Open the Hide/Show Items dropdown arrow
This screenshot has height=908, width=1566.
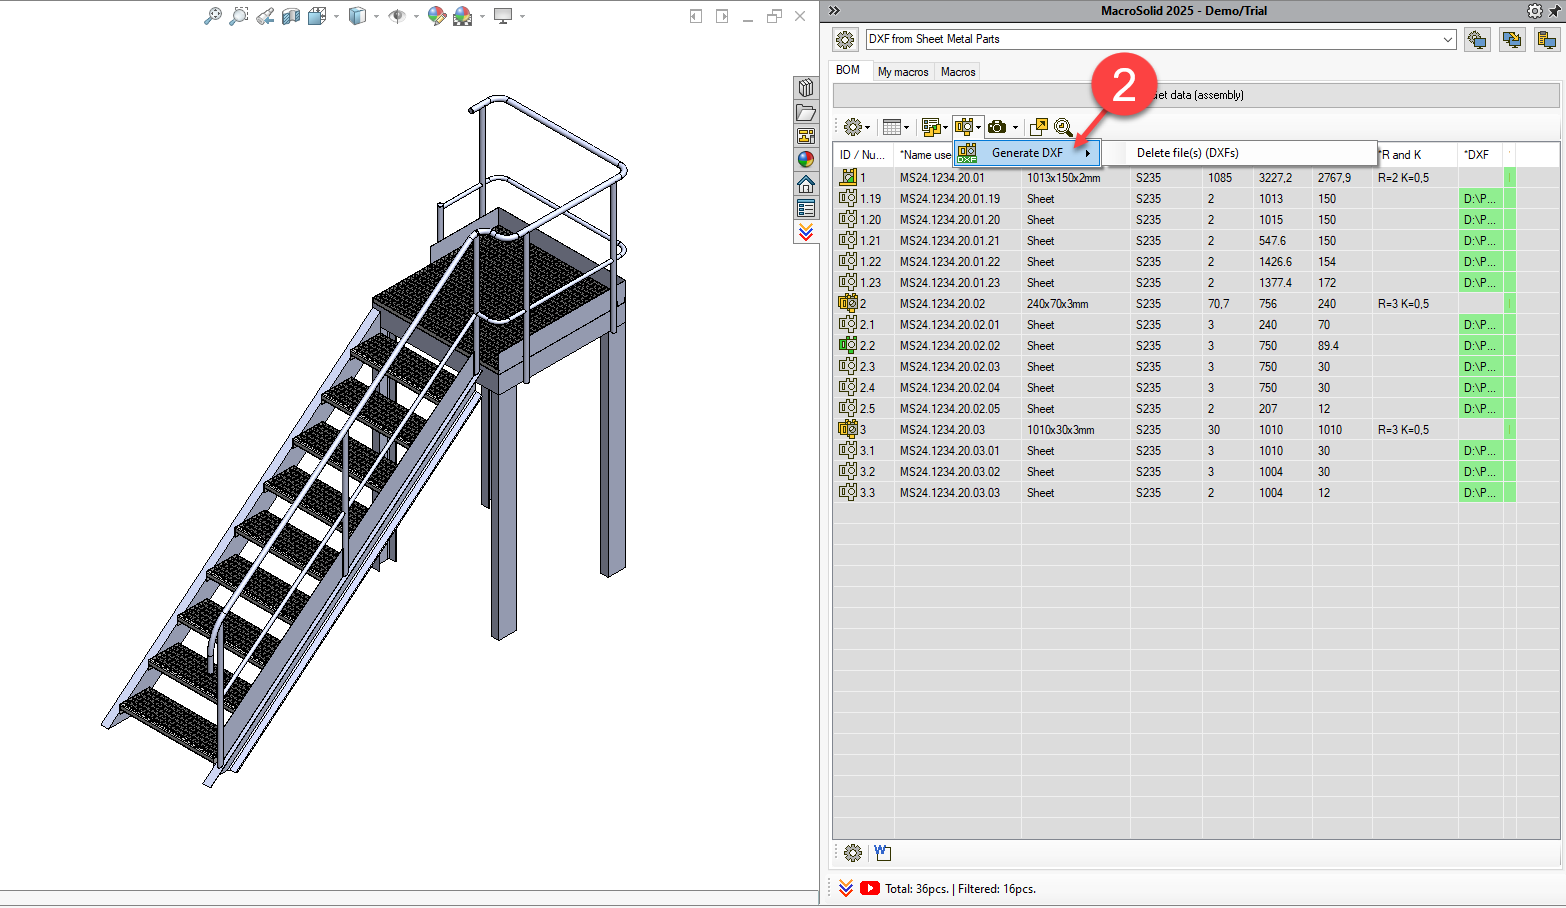(x=416, y=16)
